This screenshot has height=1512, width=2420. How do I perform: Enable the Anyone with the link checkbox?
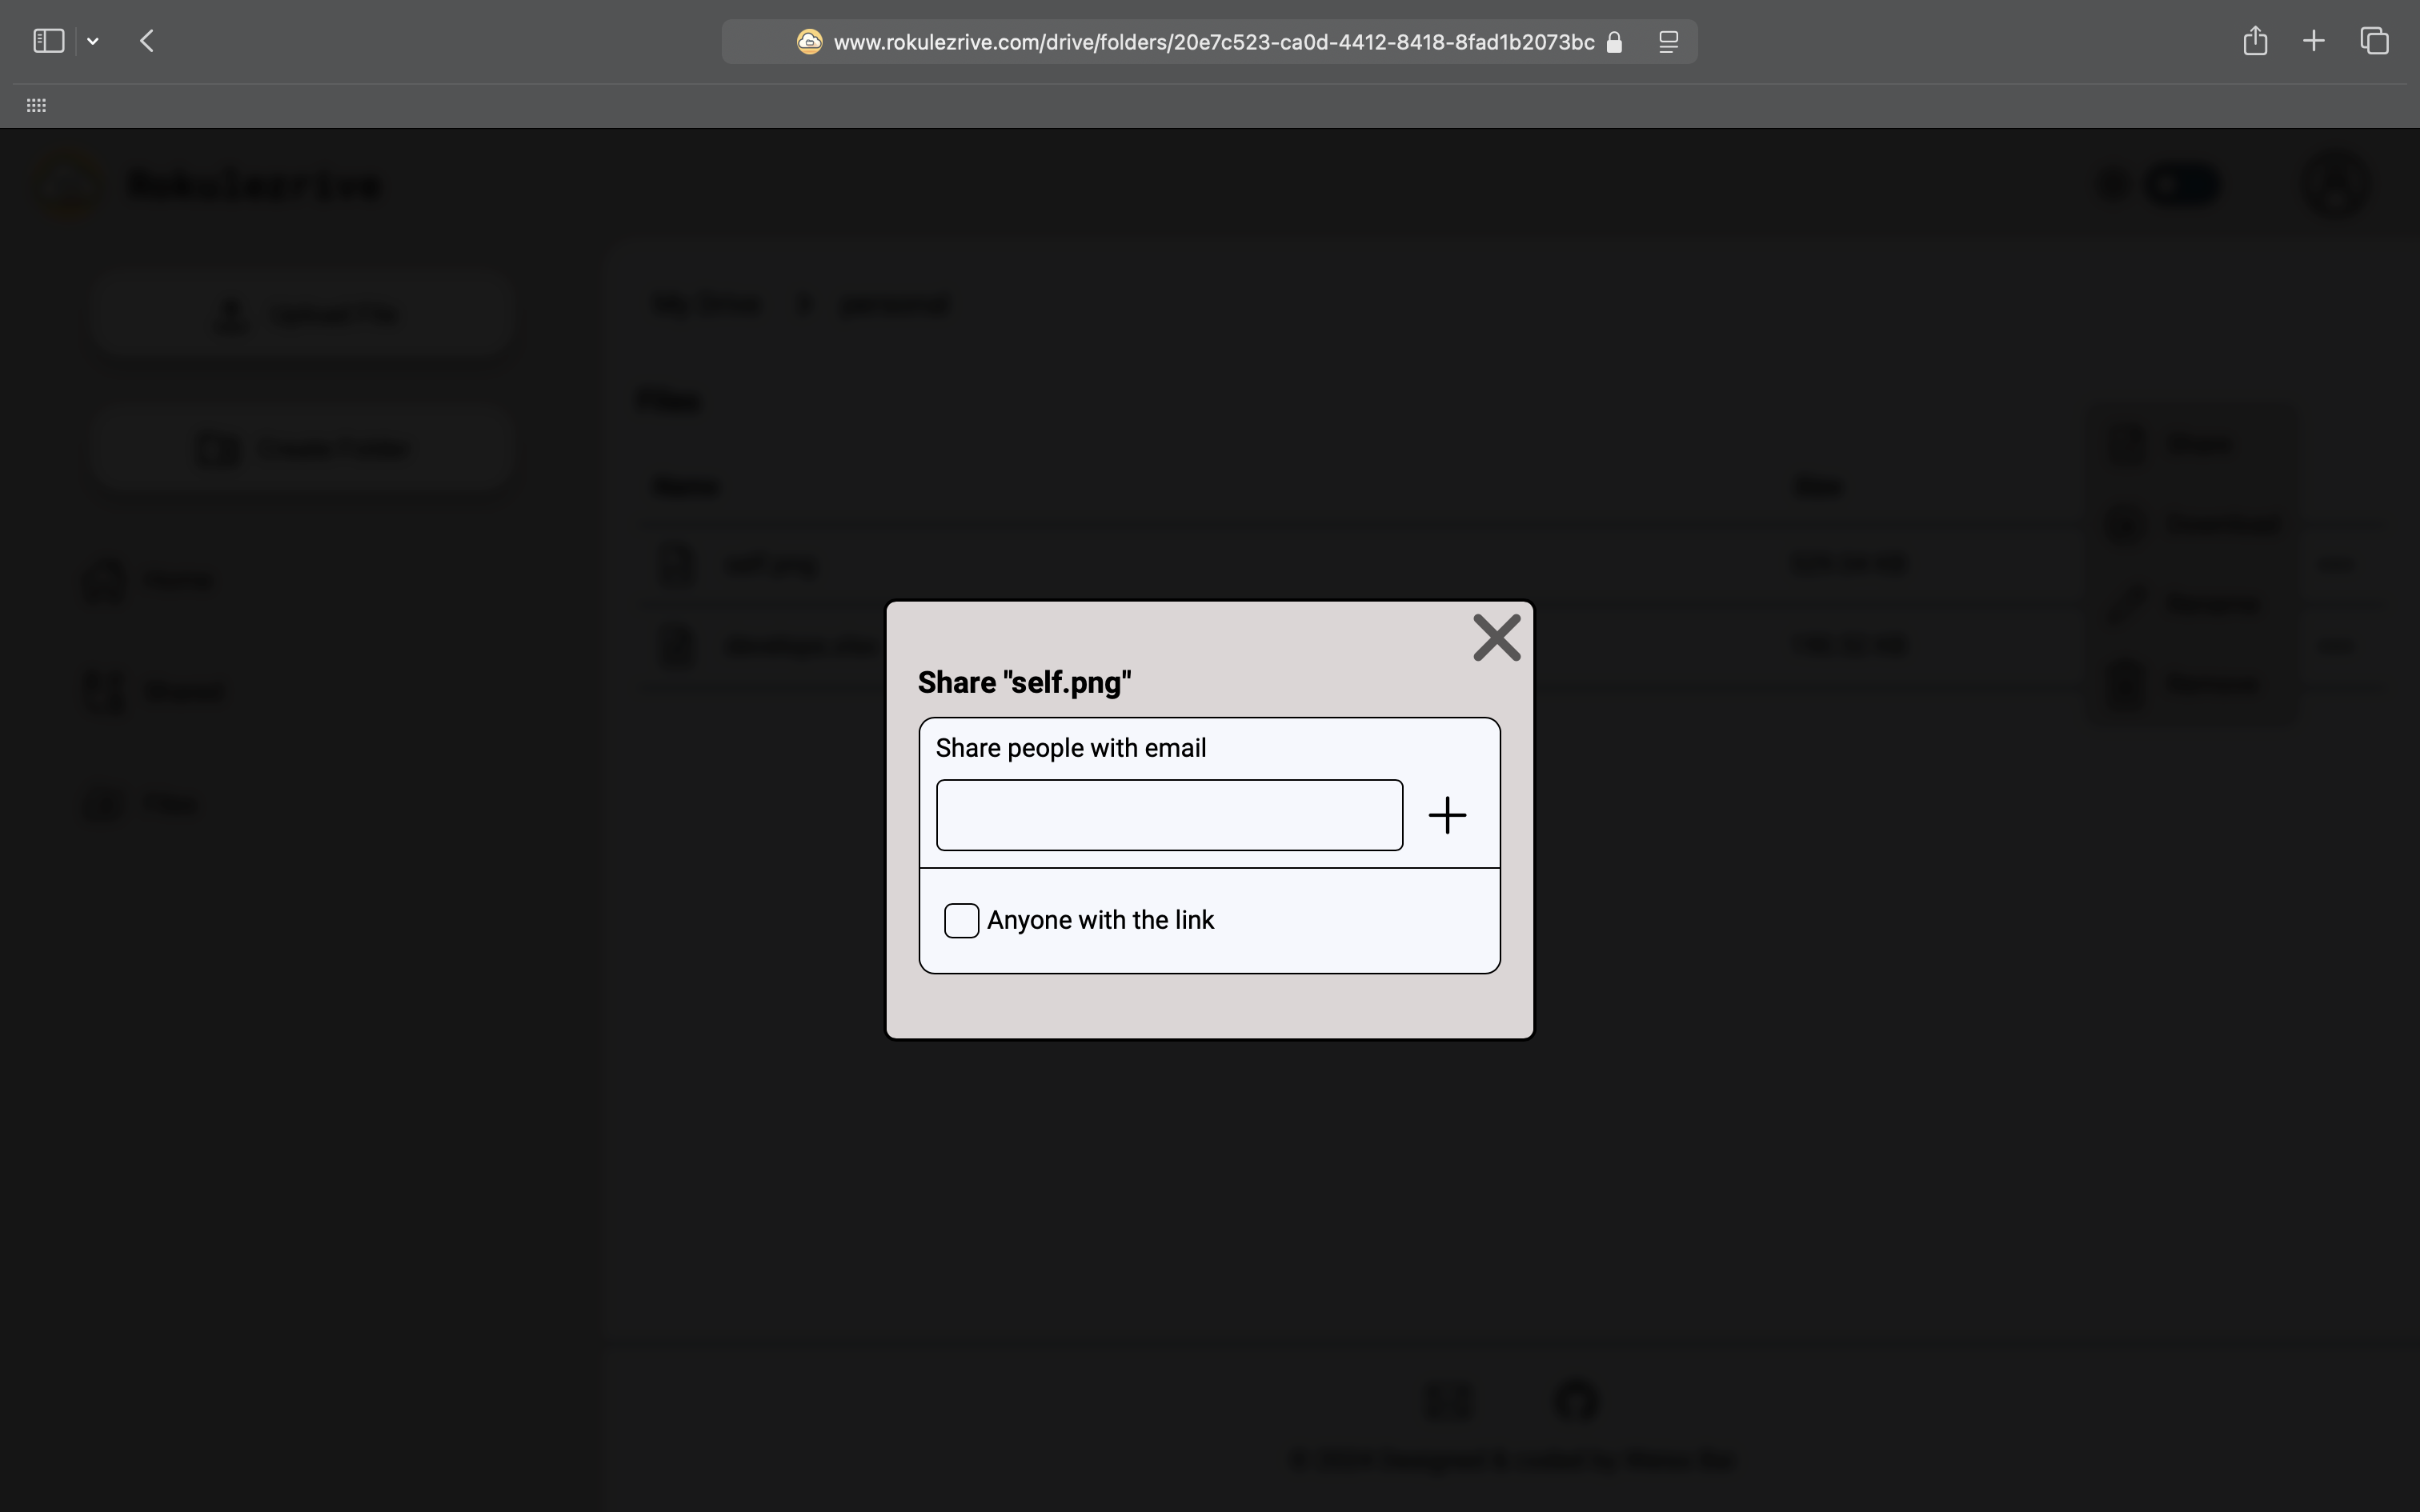coord(961,920)
